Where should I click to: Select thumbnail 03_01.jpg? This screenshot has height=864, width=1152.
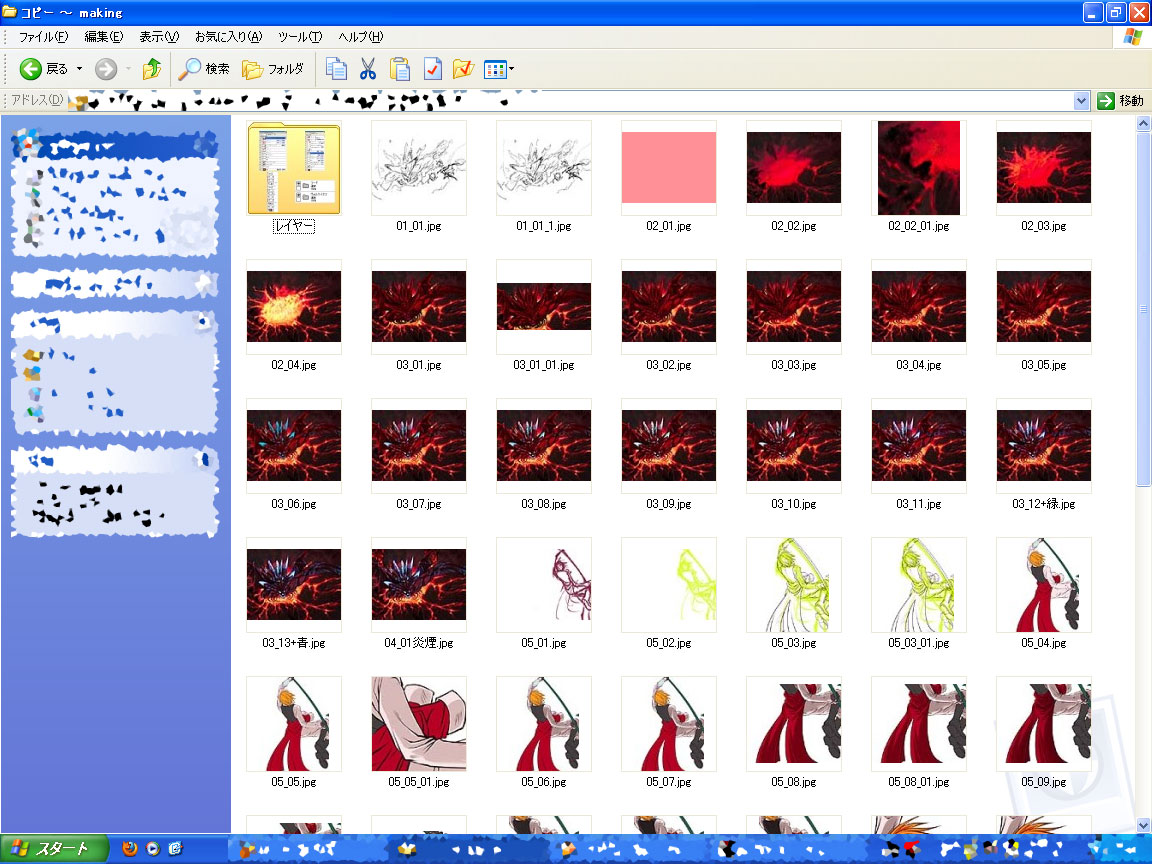pyautogui.click(x=419, y=307)
